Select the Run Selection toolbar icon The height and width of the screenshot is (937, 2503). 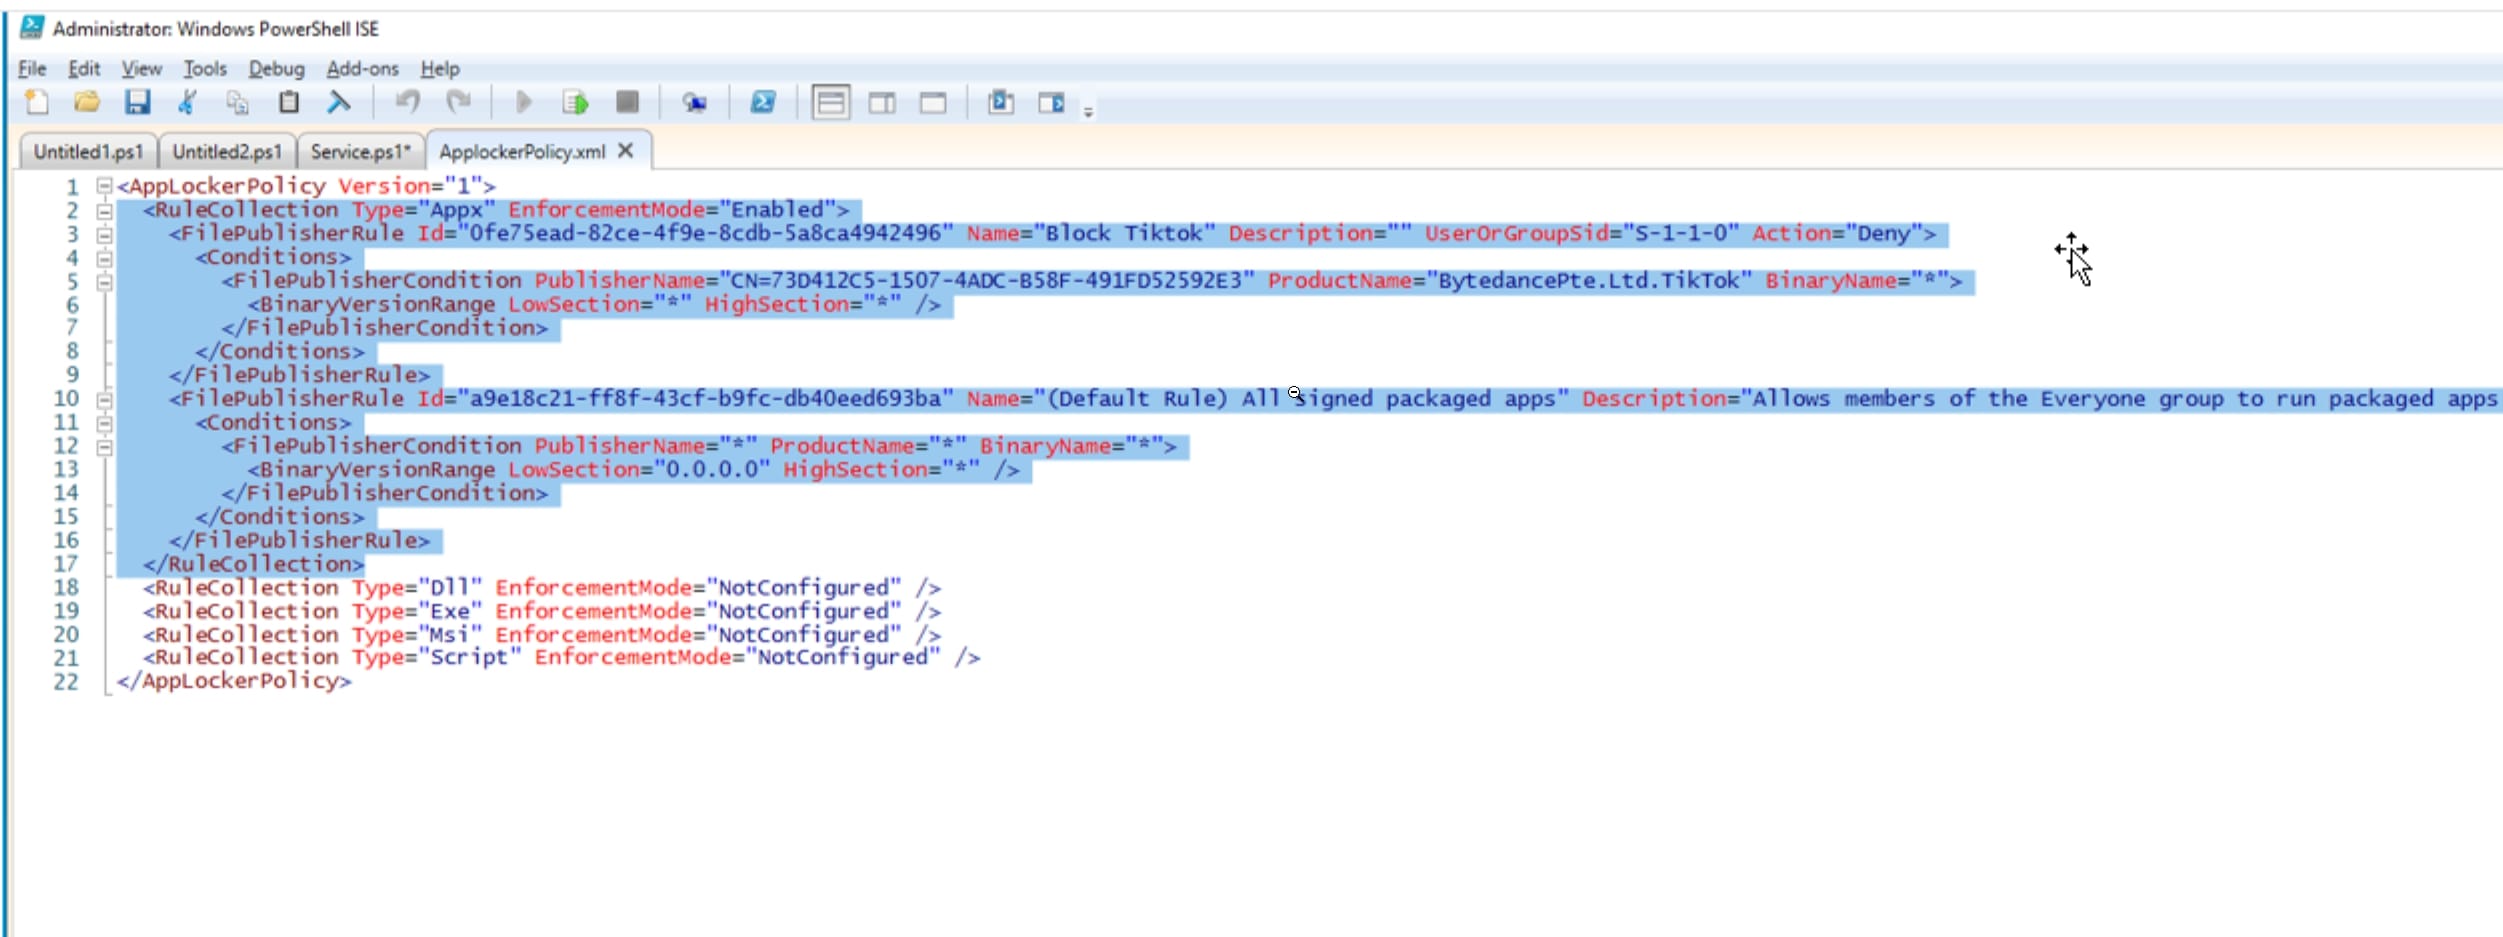pyautogui.click(x=575, y=102)
